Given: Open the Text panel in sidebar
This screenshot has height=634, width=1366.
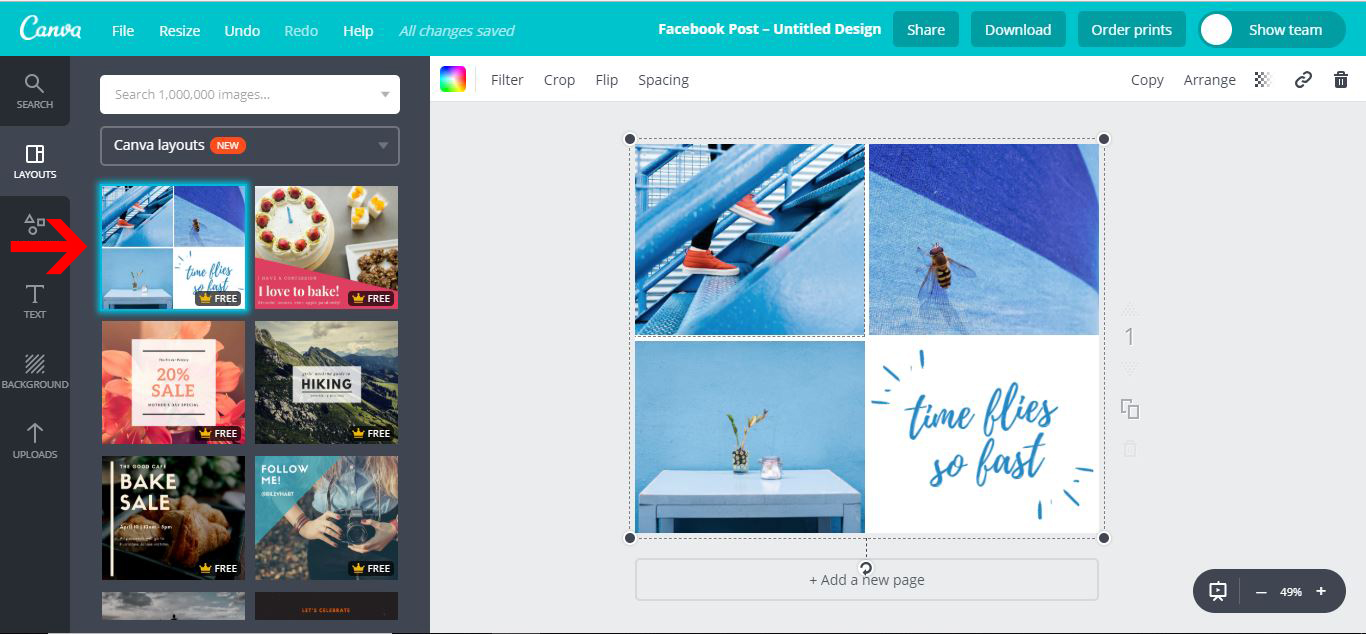Looking at the screenshot, I should click(35, 300).
